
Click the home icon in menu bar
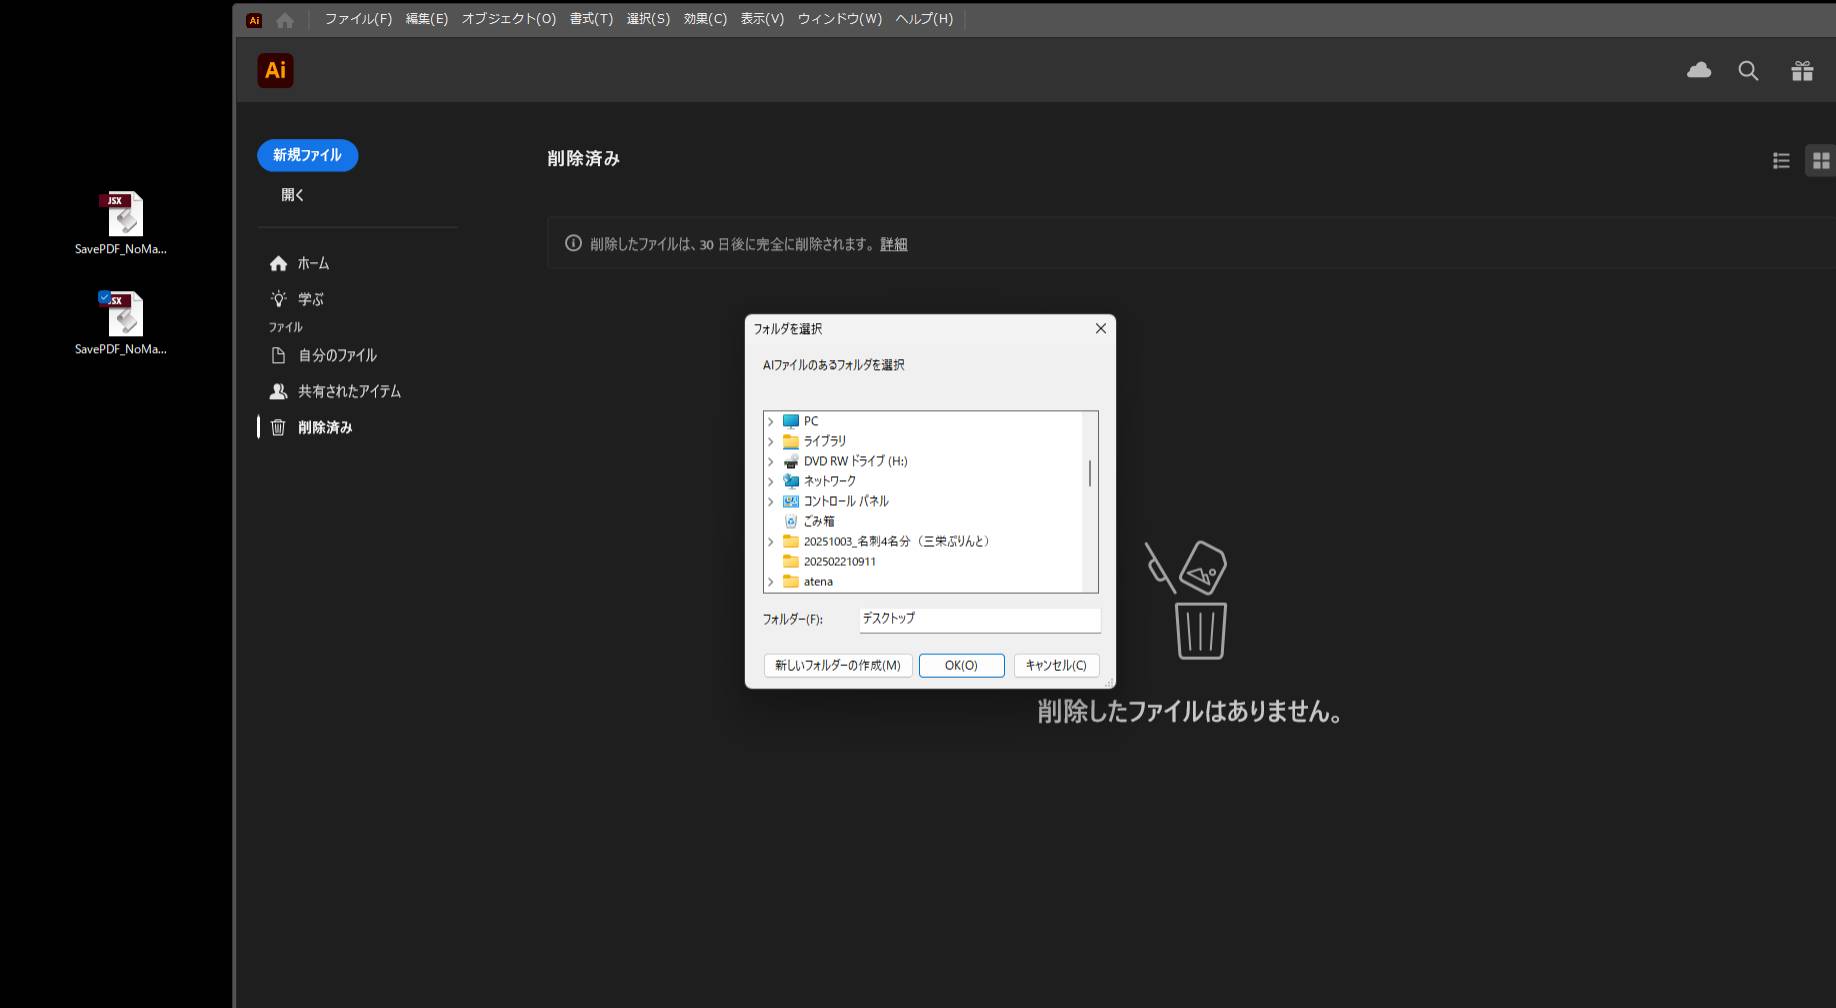tap(285, 19)
